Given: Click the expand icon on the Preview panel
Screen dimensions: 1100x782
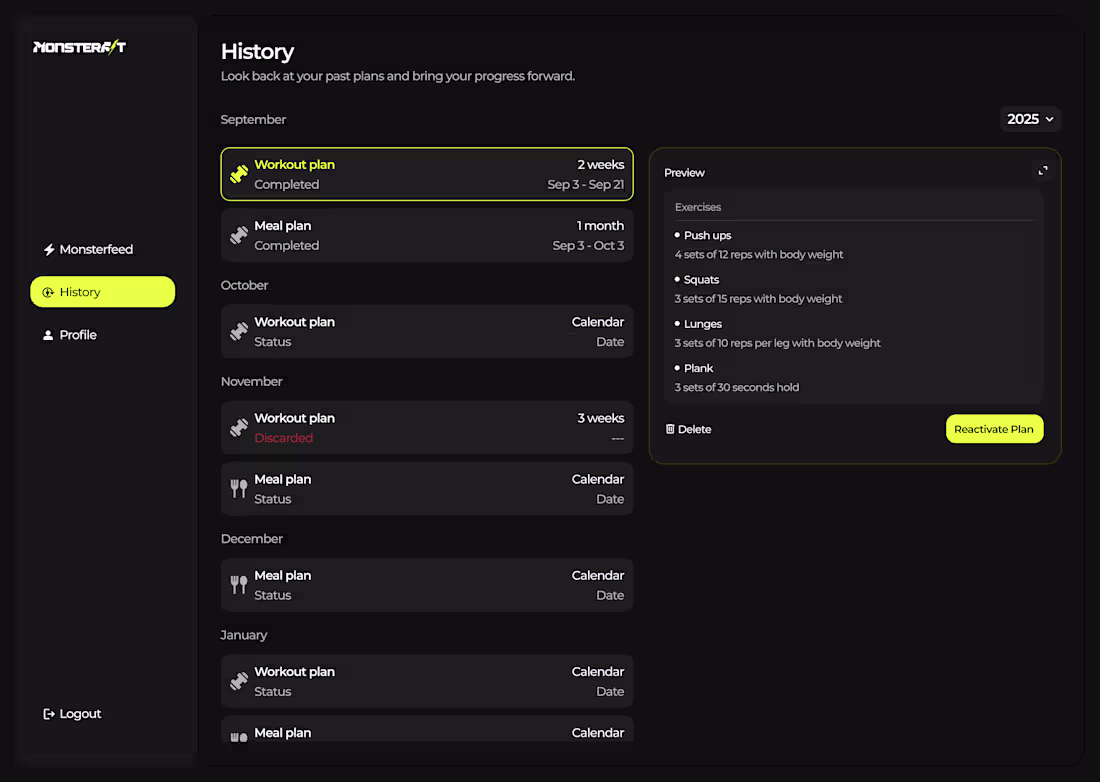Looking at the screenshot, I should tap(1042, 170).
